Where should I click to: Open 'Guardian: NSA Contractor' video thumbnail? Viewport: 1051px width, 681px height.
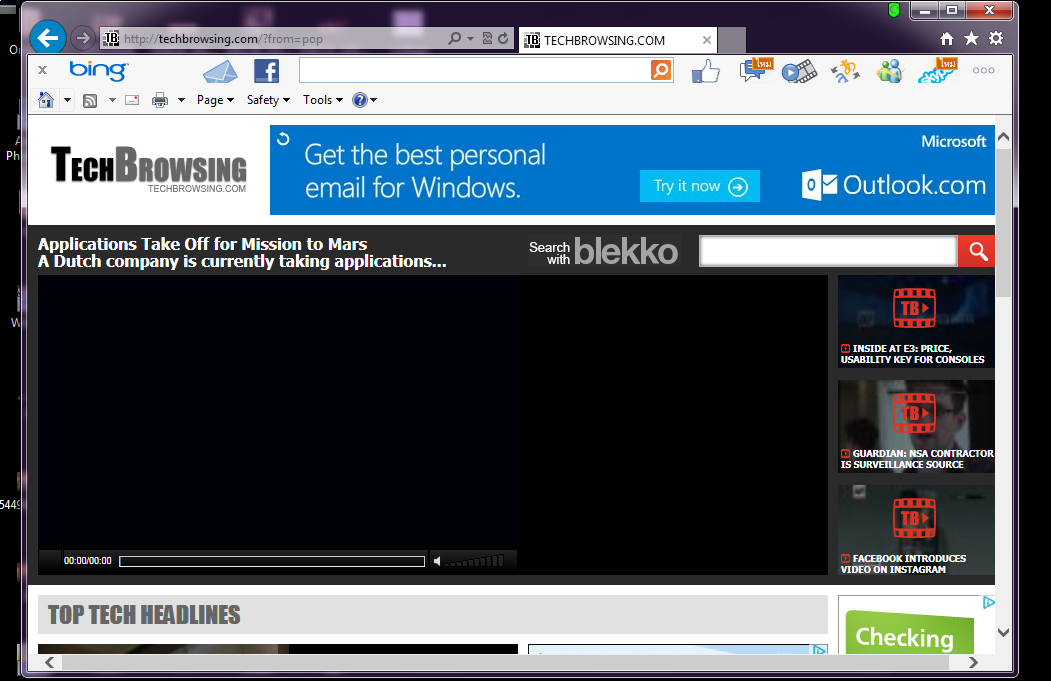point(916,426)
